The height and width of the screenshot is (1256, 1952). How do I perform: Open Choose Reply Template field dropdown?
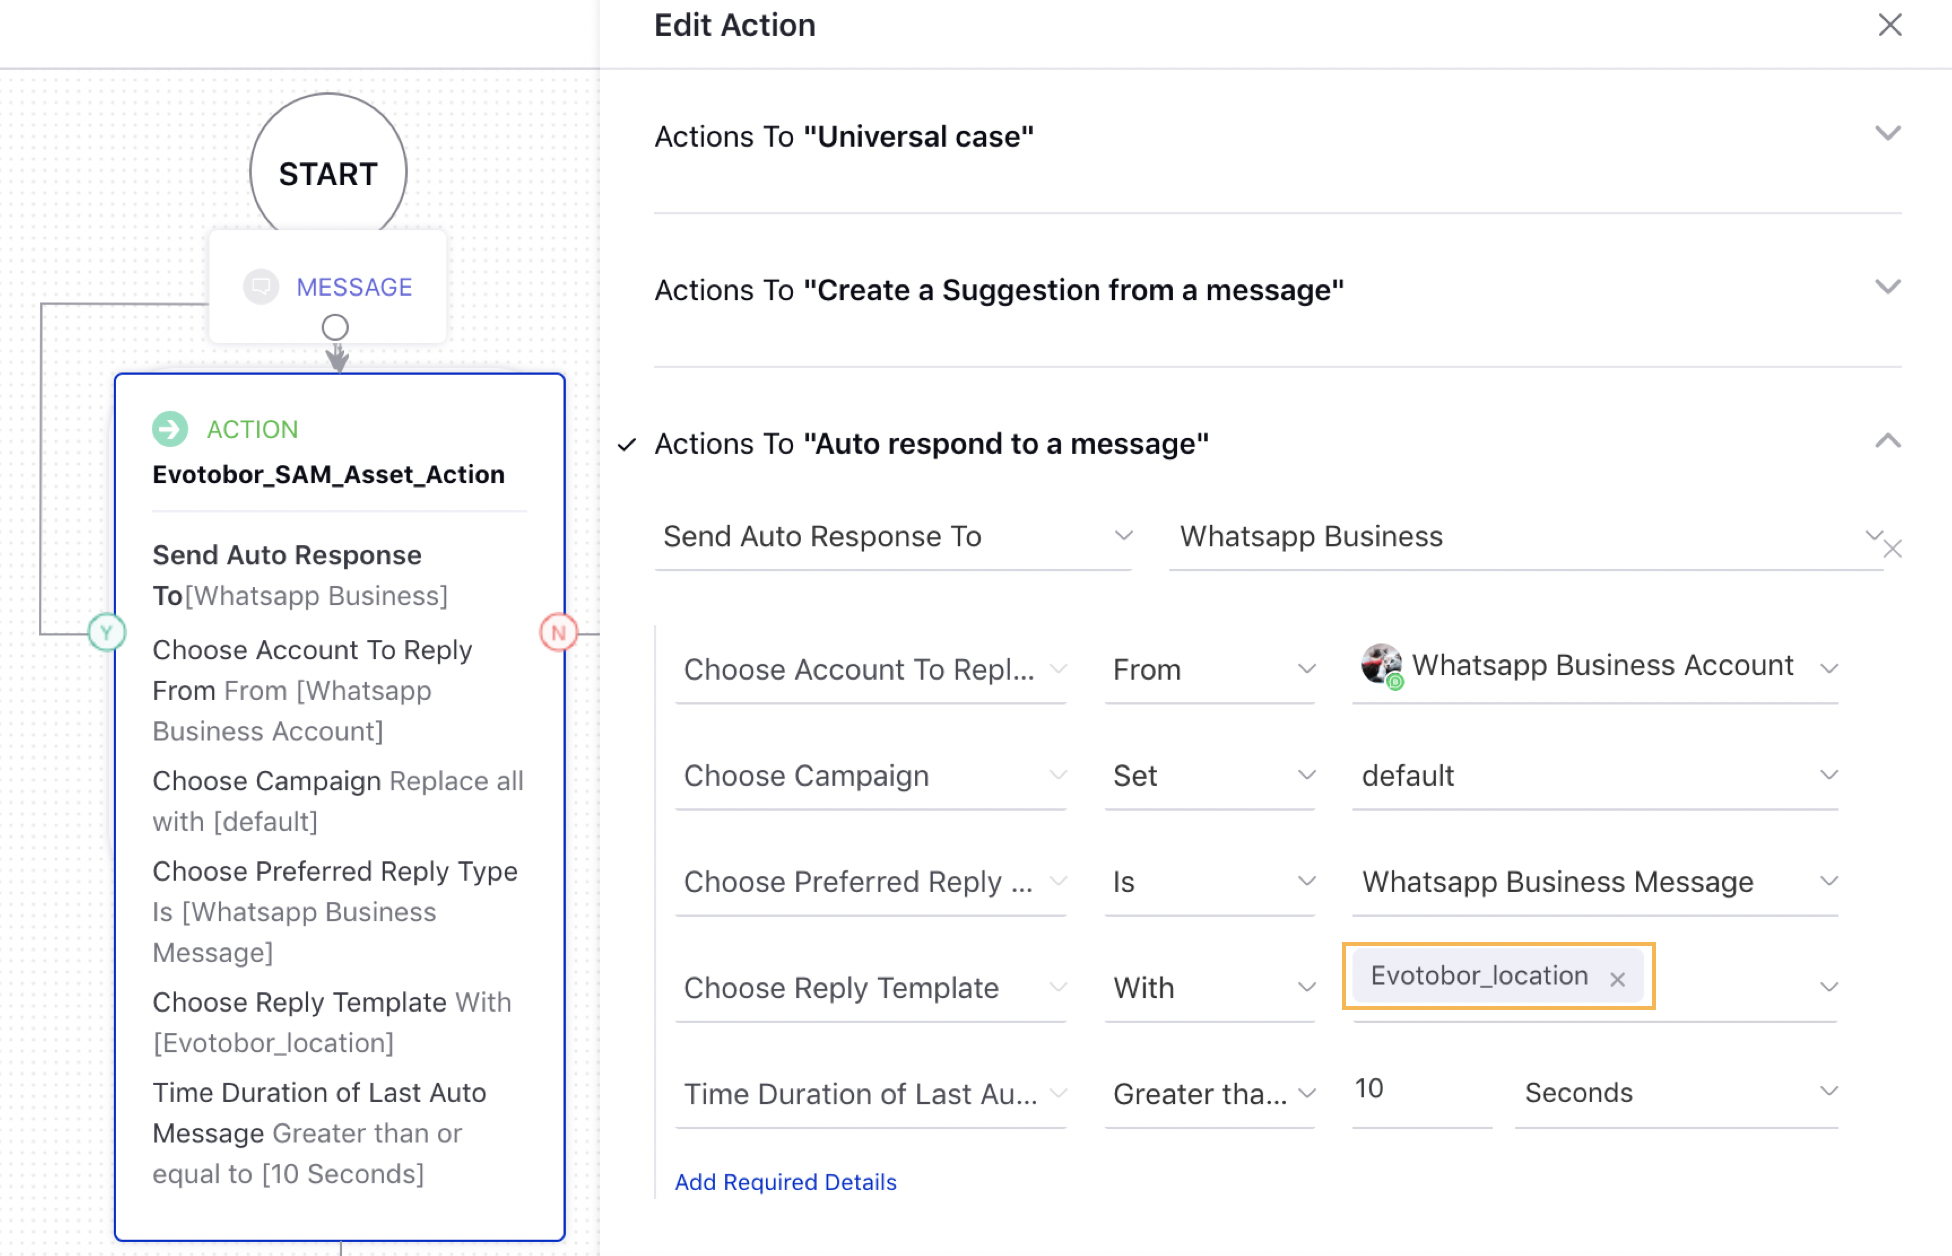point(870,988)
